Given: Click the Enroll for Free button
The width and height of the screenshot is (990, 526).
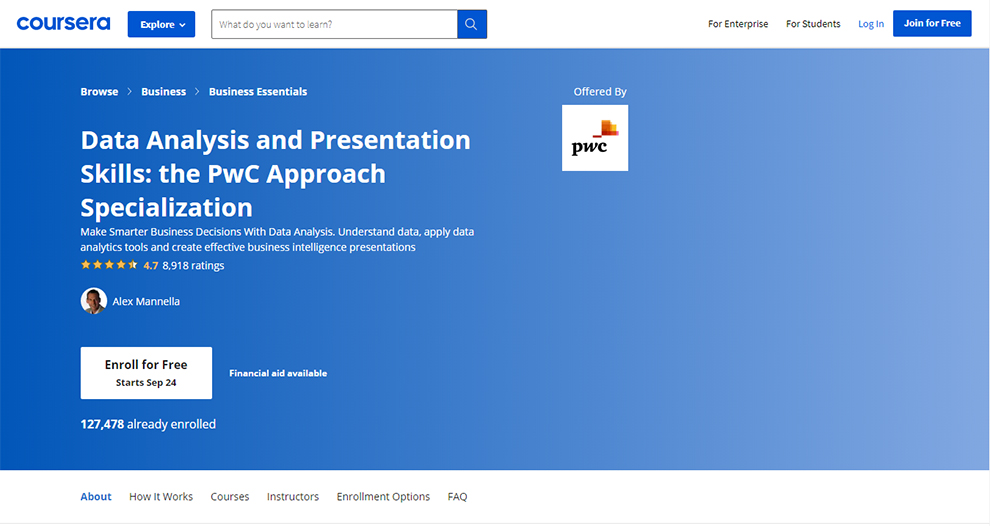Looking at the screenshot, I should tap(146, 373).
